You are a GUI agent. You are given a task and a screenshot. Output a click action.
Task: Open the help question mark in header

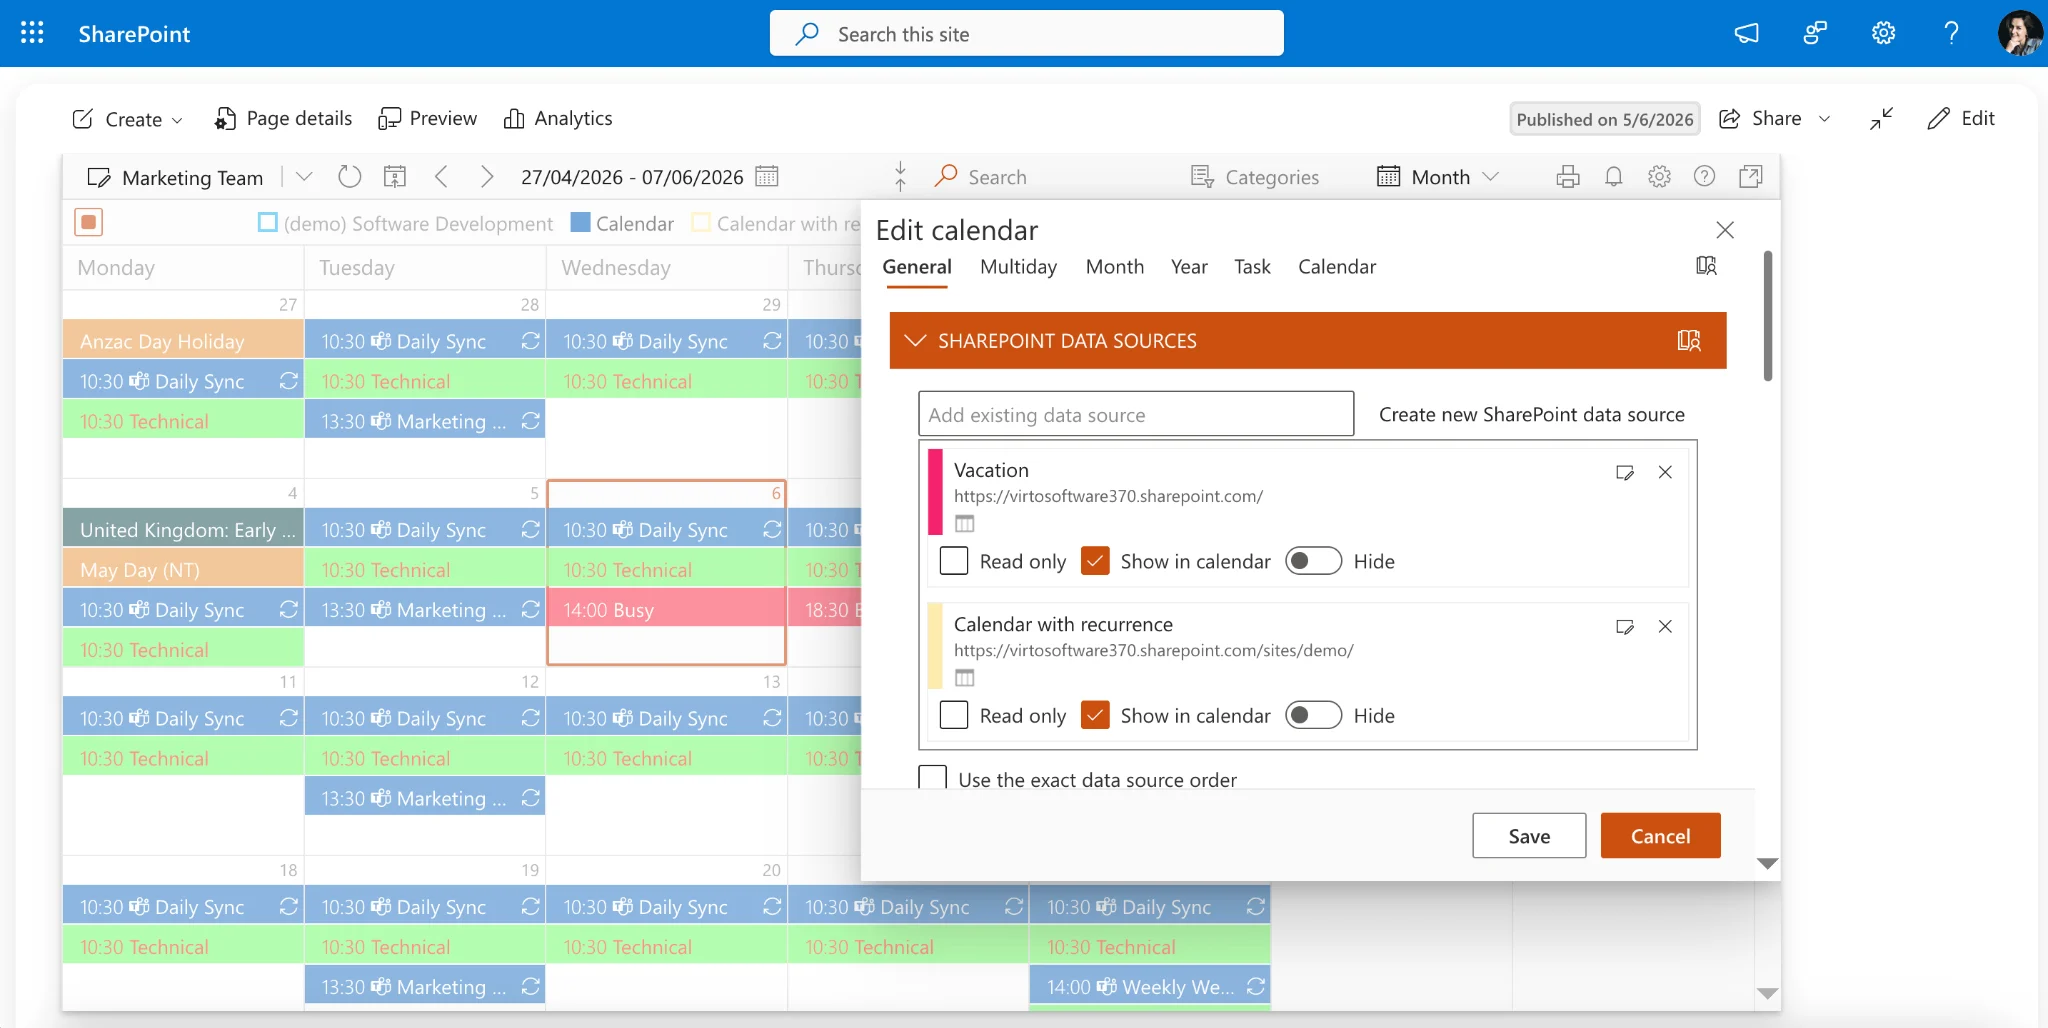pos(1951,33)
